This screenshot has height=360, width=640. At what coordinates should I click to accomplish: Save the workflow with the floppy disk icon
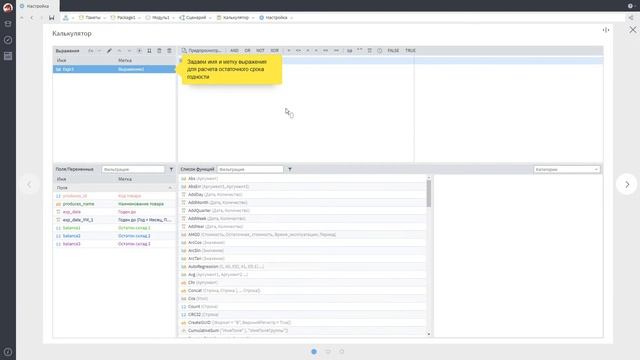point(51,18)
